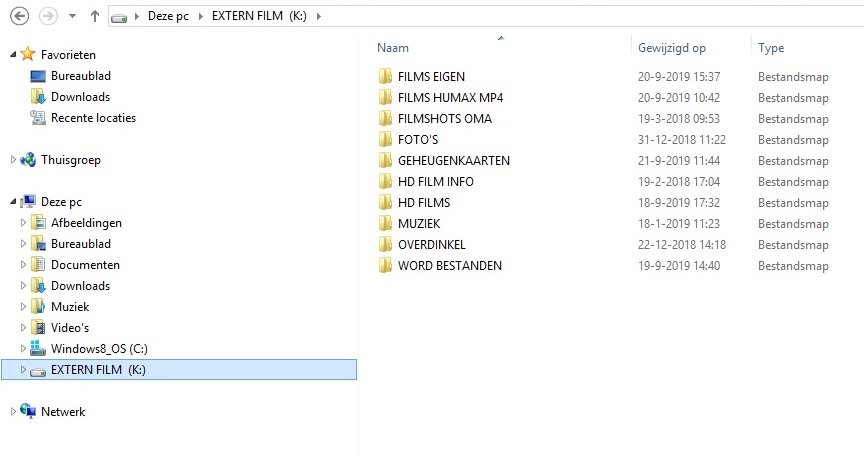864x456 pixels.
Task: Expand the Netwerk node
Action: tap(13, 411)
